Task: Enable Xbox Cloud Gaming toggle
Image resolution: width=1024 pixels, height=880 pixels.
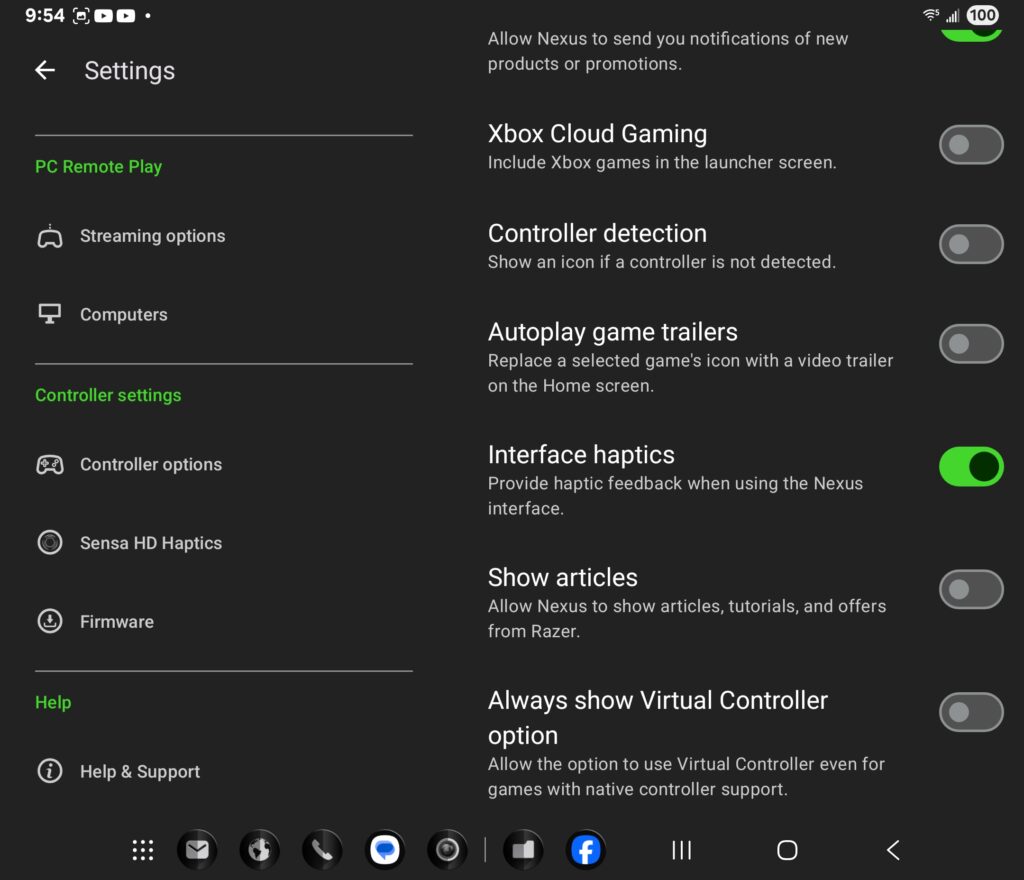Action: (x=971, y=145)
